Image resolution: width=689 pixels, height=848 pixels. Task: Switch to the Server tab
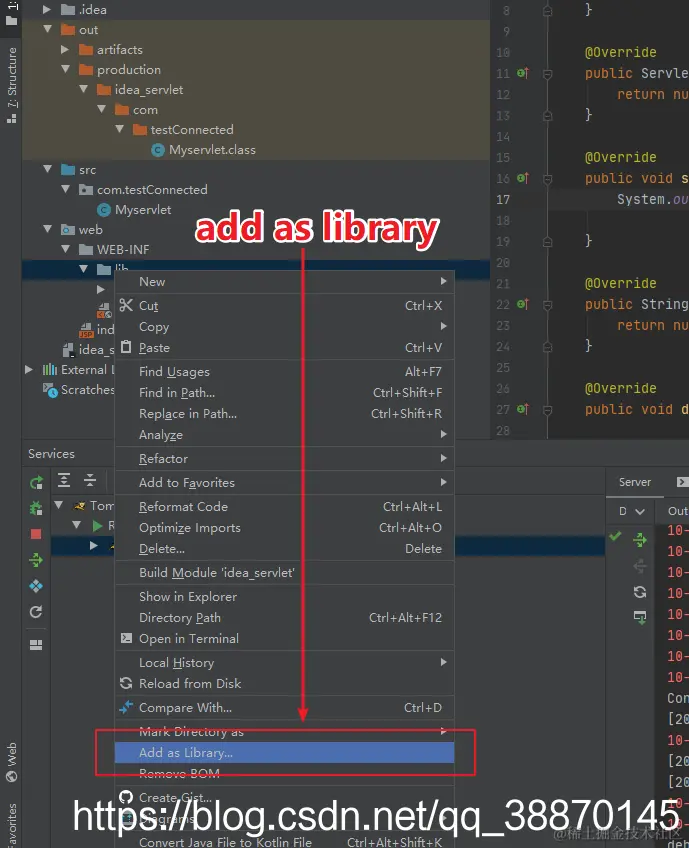point(635,482)
